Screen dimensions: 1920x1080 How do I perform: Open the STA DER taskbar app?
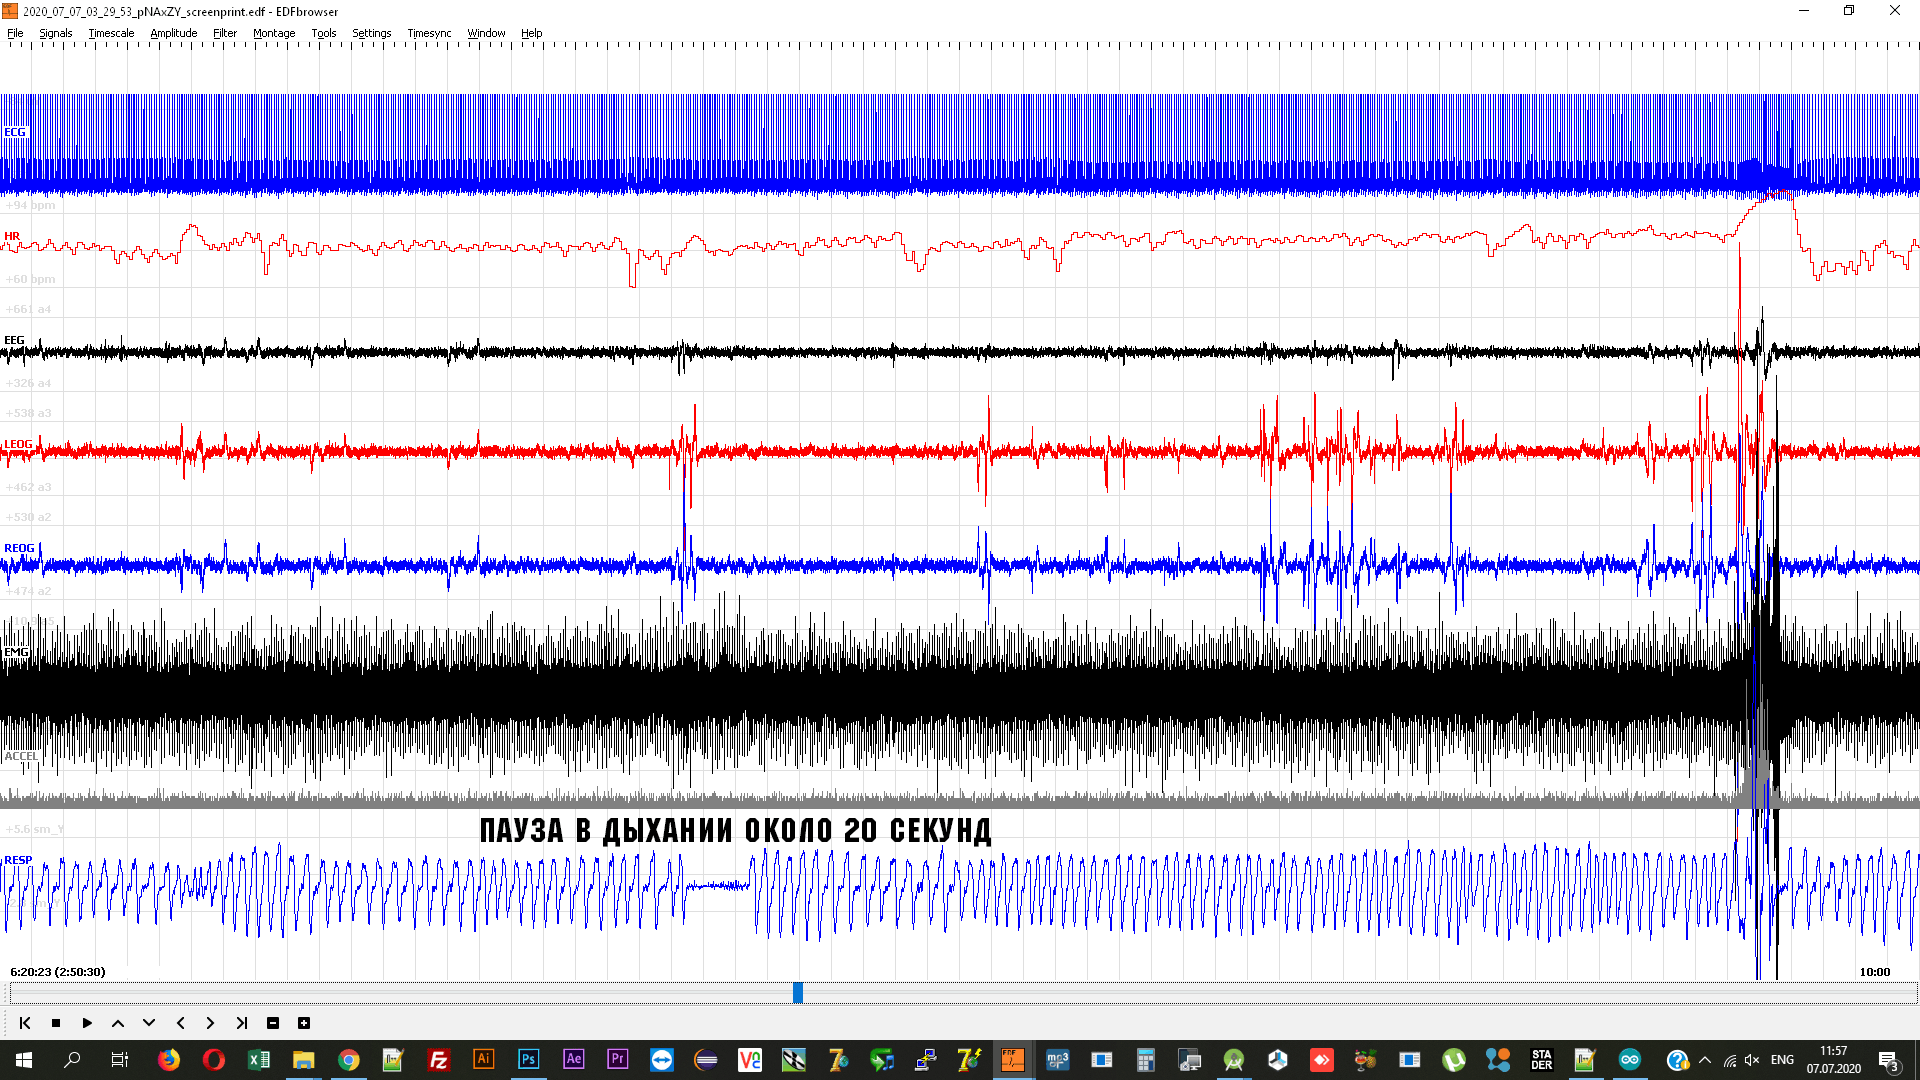tap(1542, 1060)
